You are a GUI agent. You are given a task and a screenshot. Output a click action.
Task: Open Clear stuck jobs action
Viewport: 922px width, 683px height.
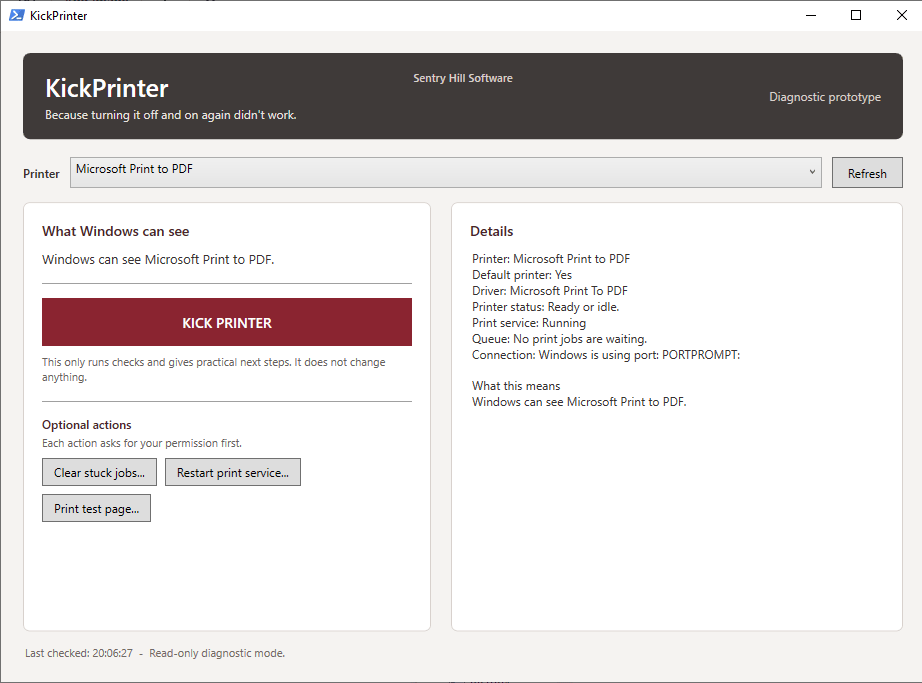pos(99,473)
